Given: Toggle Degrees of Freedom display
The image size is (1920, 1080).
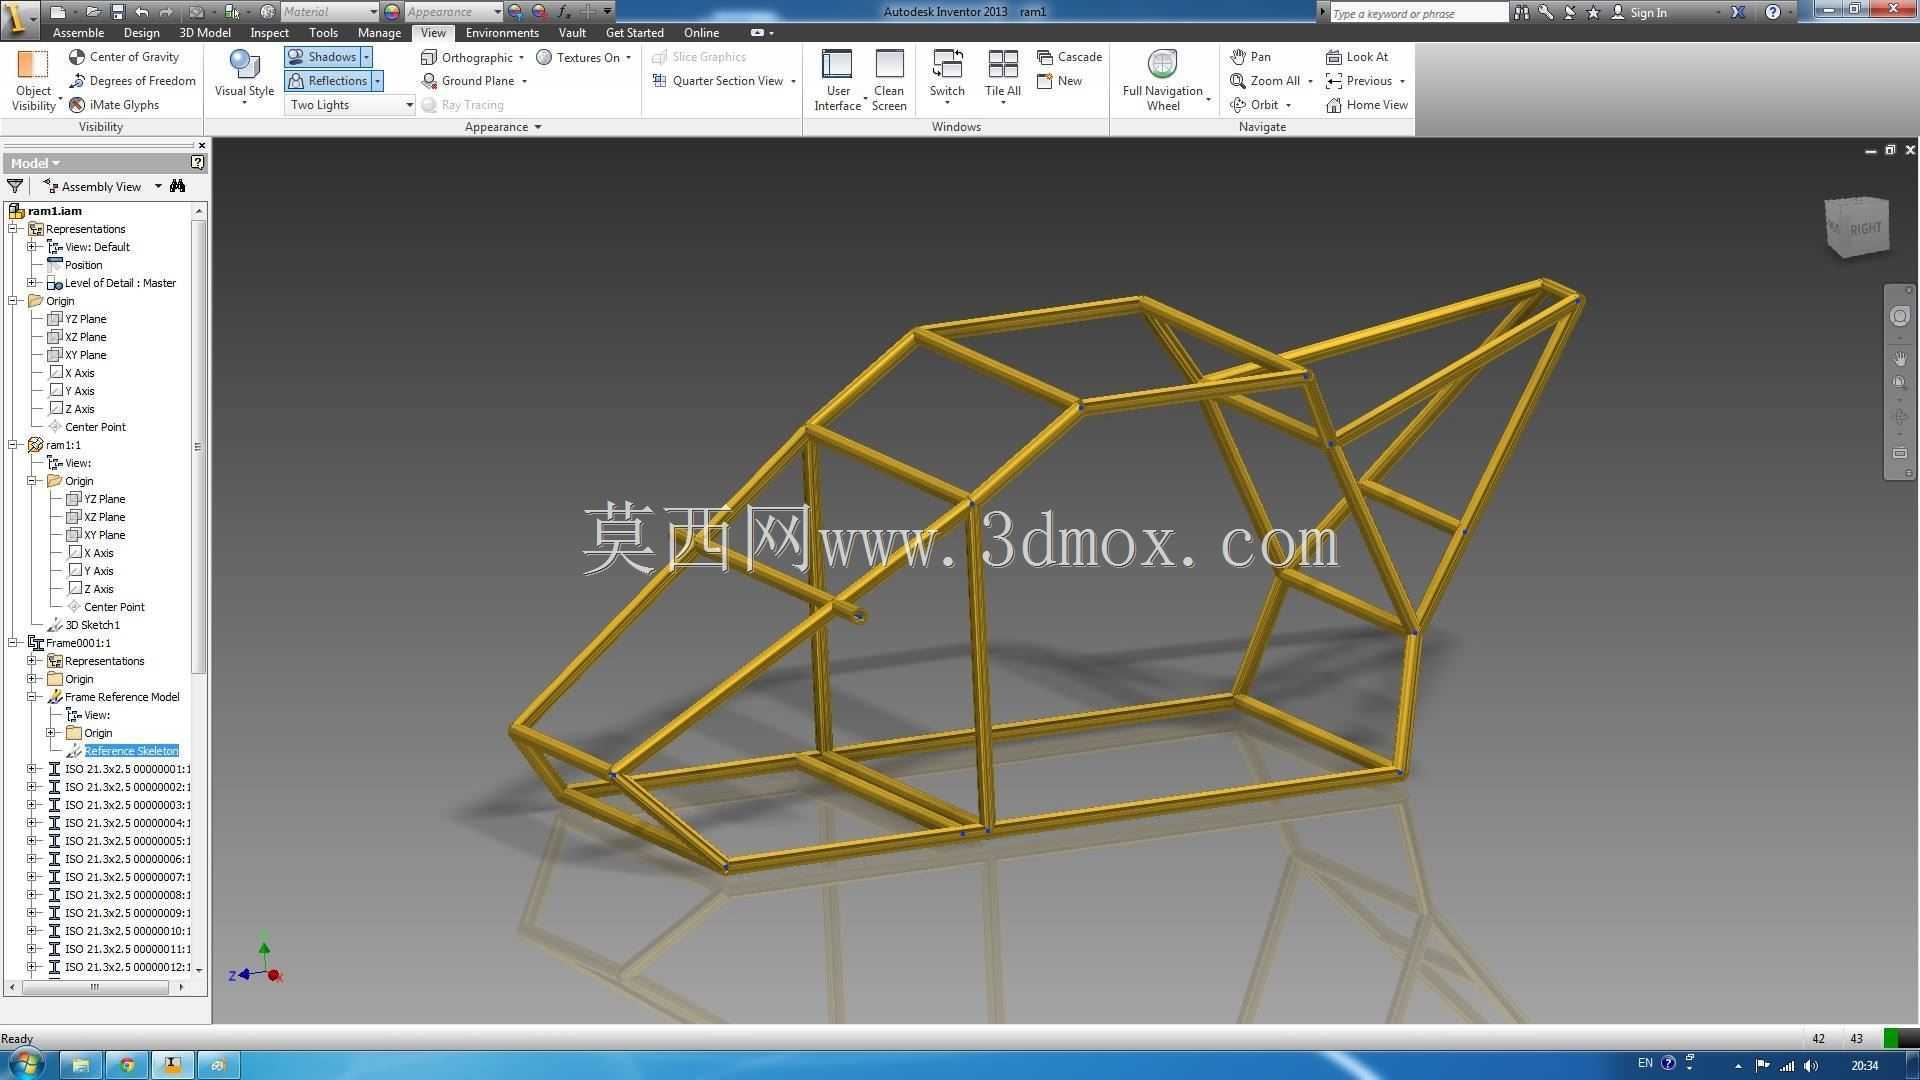Looking at the screenshot, I should click(132, 81).
